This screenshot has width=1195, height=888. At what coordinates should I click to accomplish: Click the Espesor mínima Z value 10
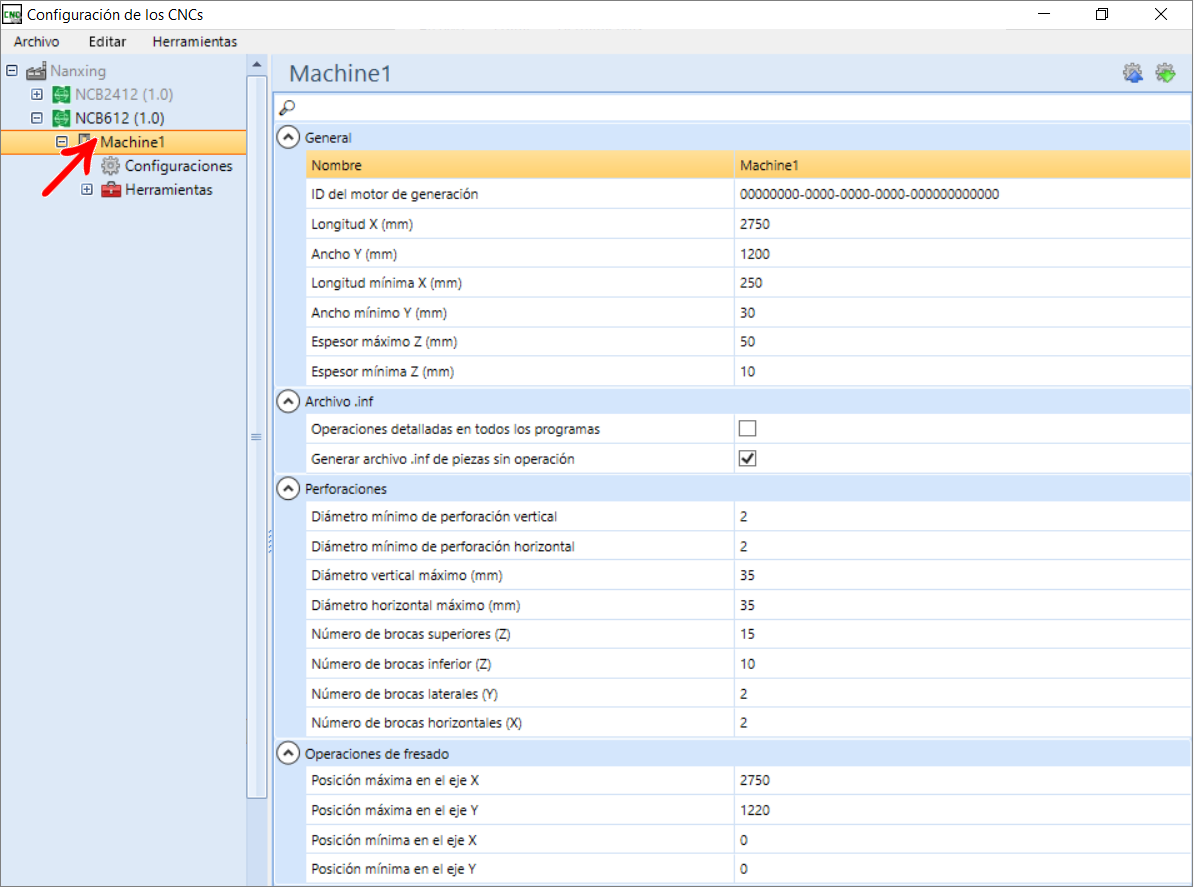[962, 371]
